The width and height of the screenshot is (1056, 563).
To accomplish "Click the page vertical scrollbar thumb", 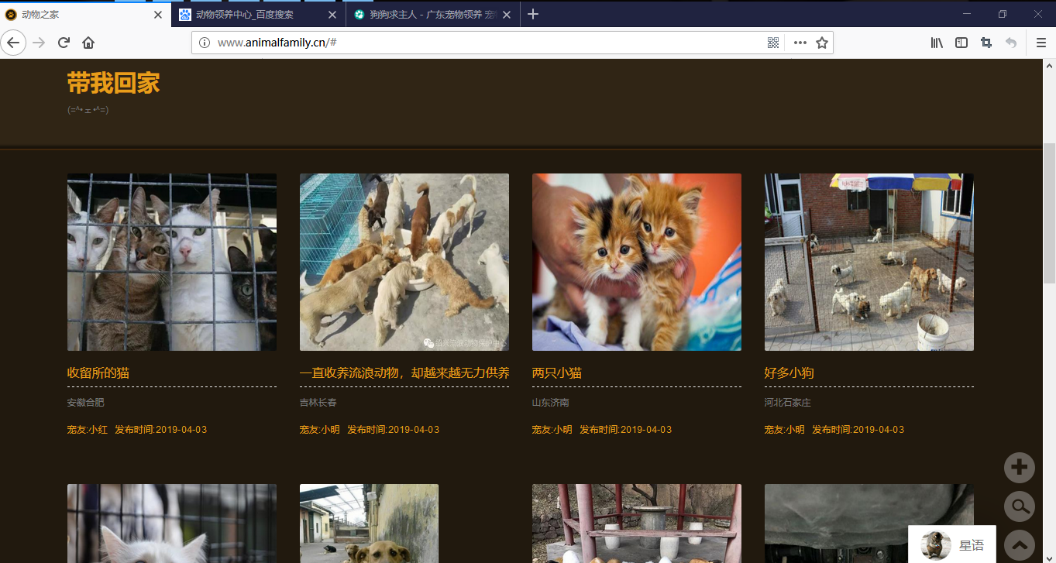I will (x=1049, y=213).
